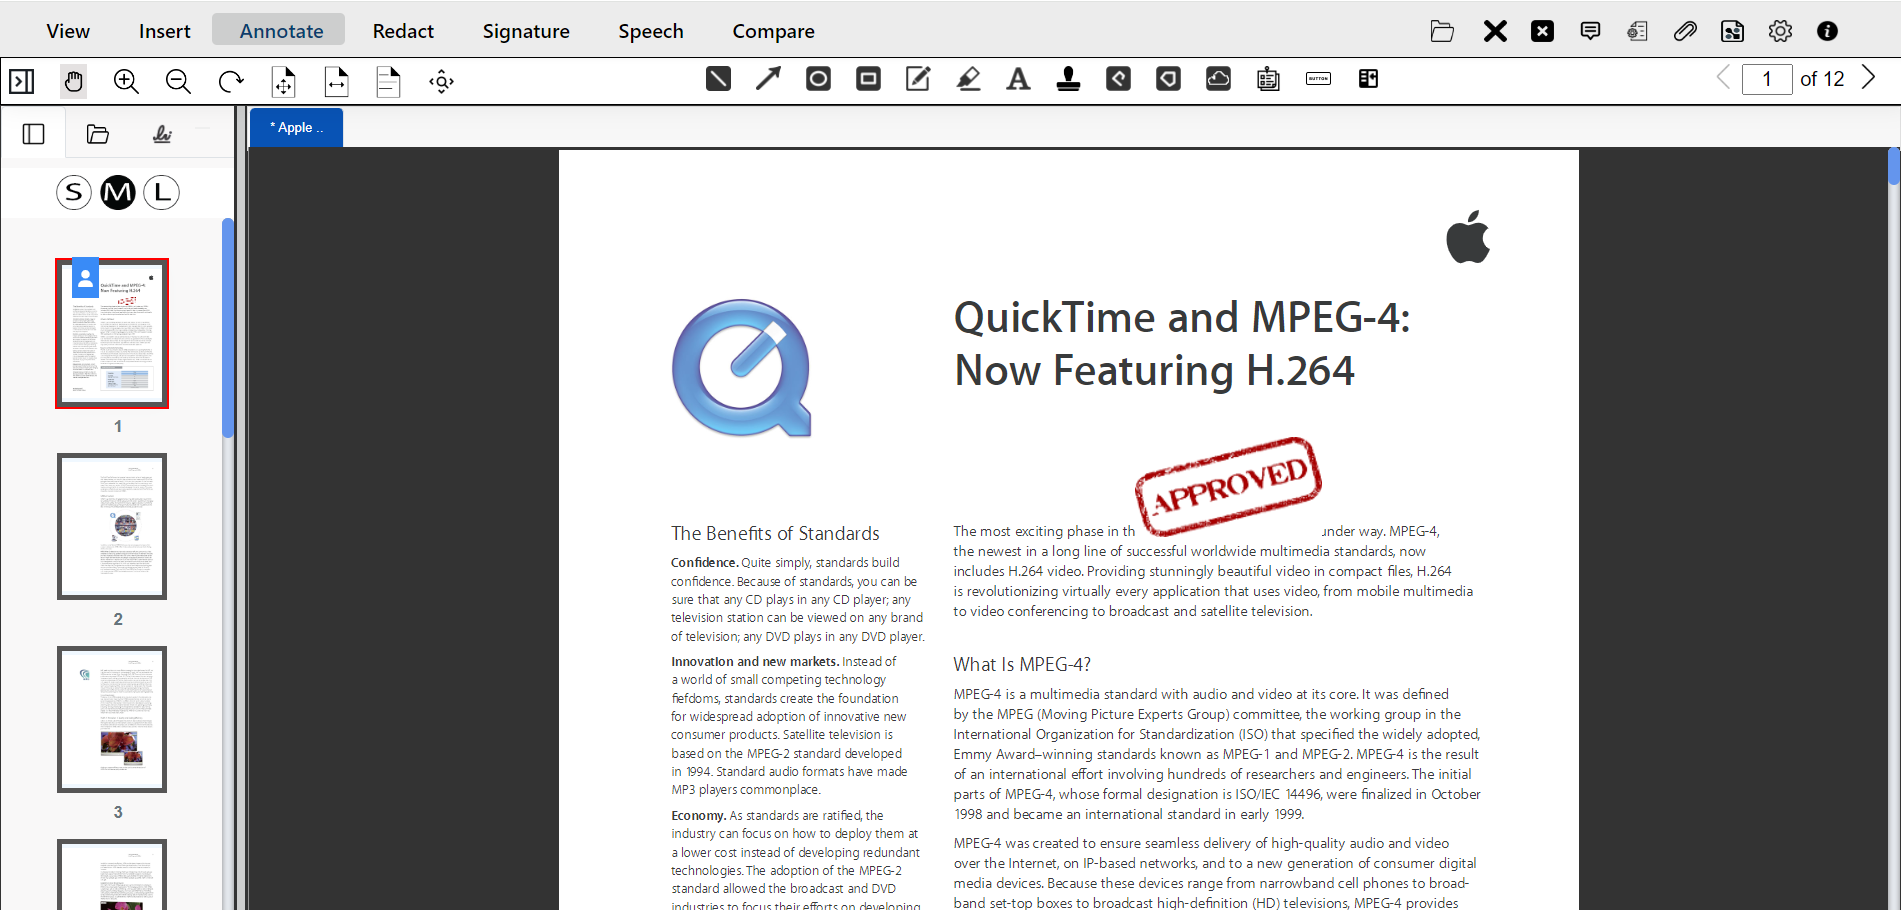
Task: Zoom out of the document
Action: click(x=178, y=81)
